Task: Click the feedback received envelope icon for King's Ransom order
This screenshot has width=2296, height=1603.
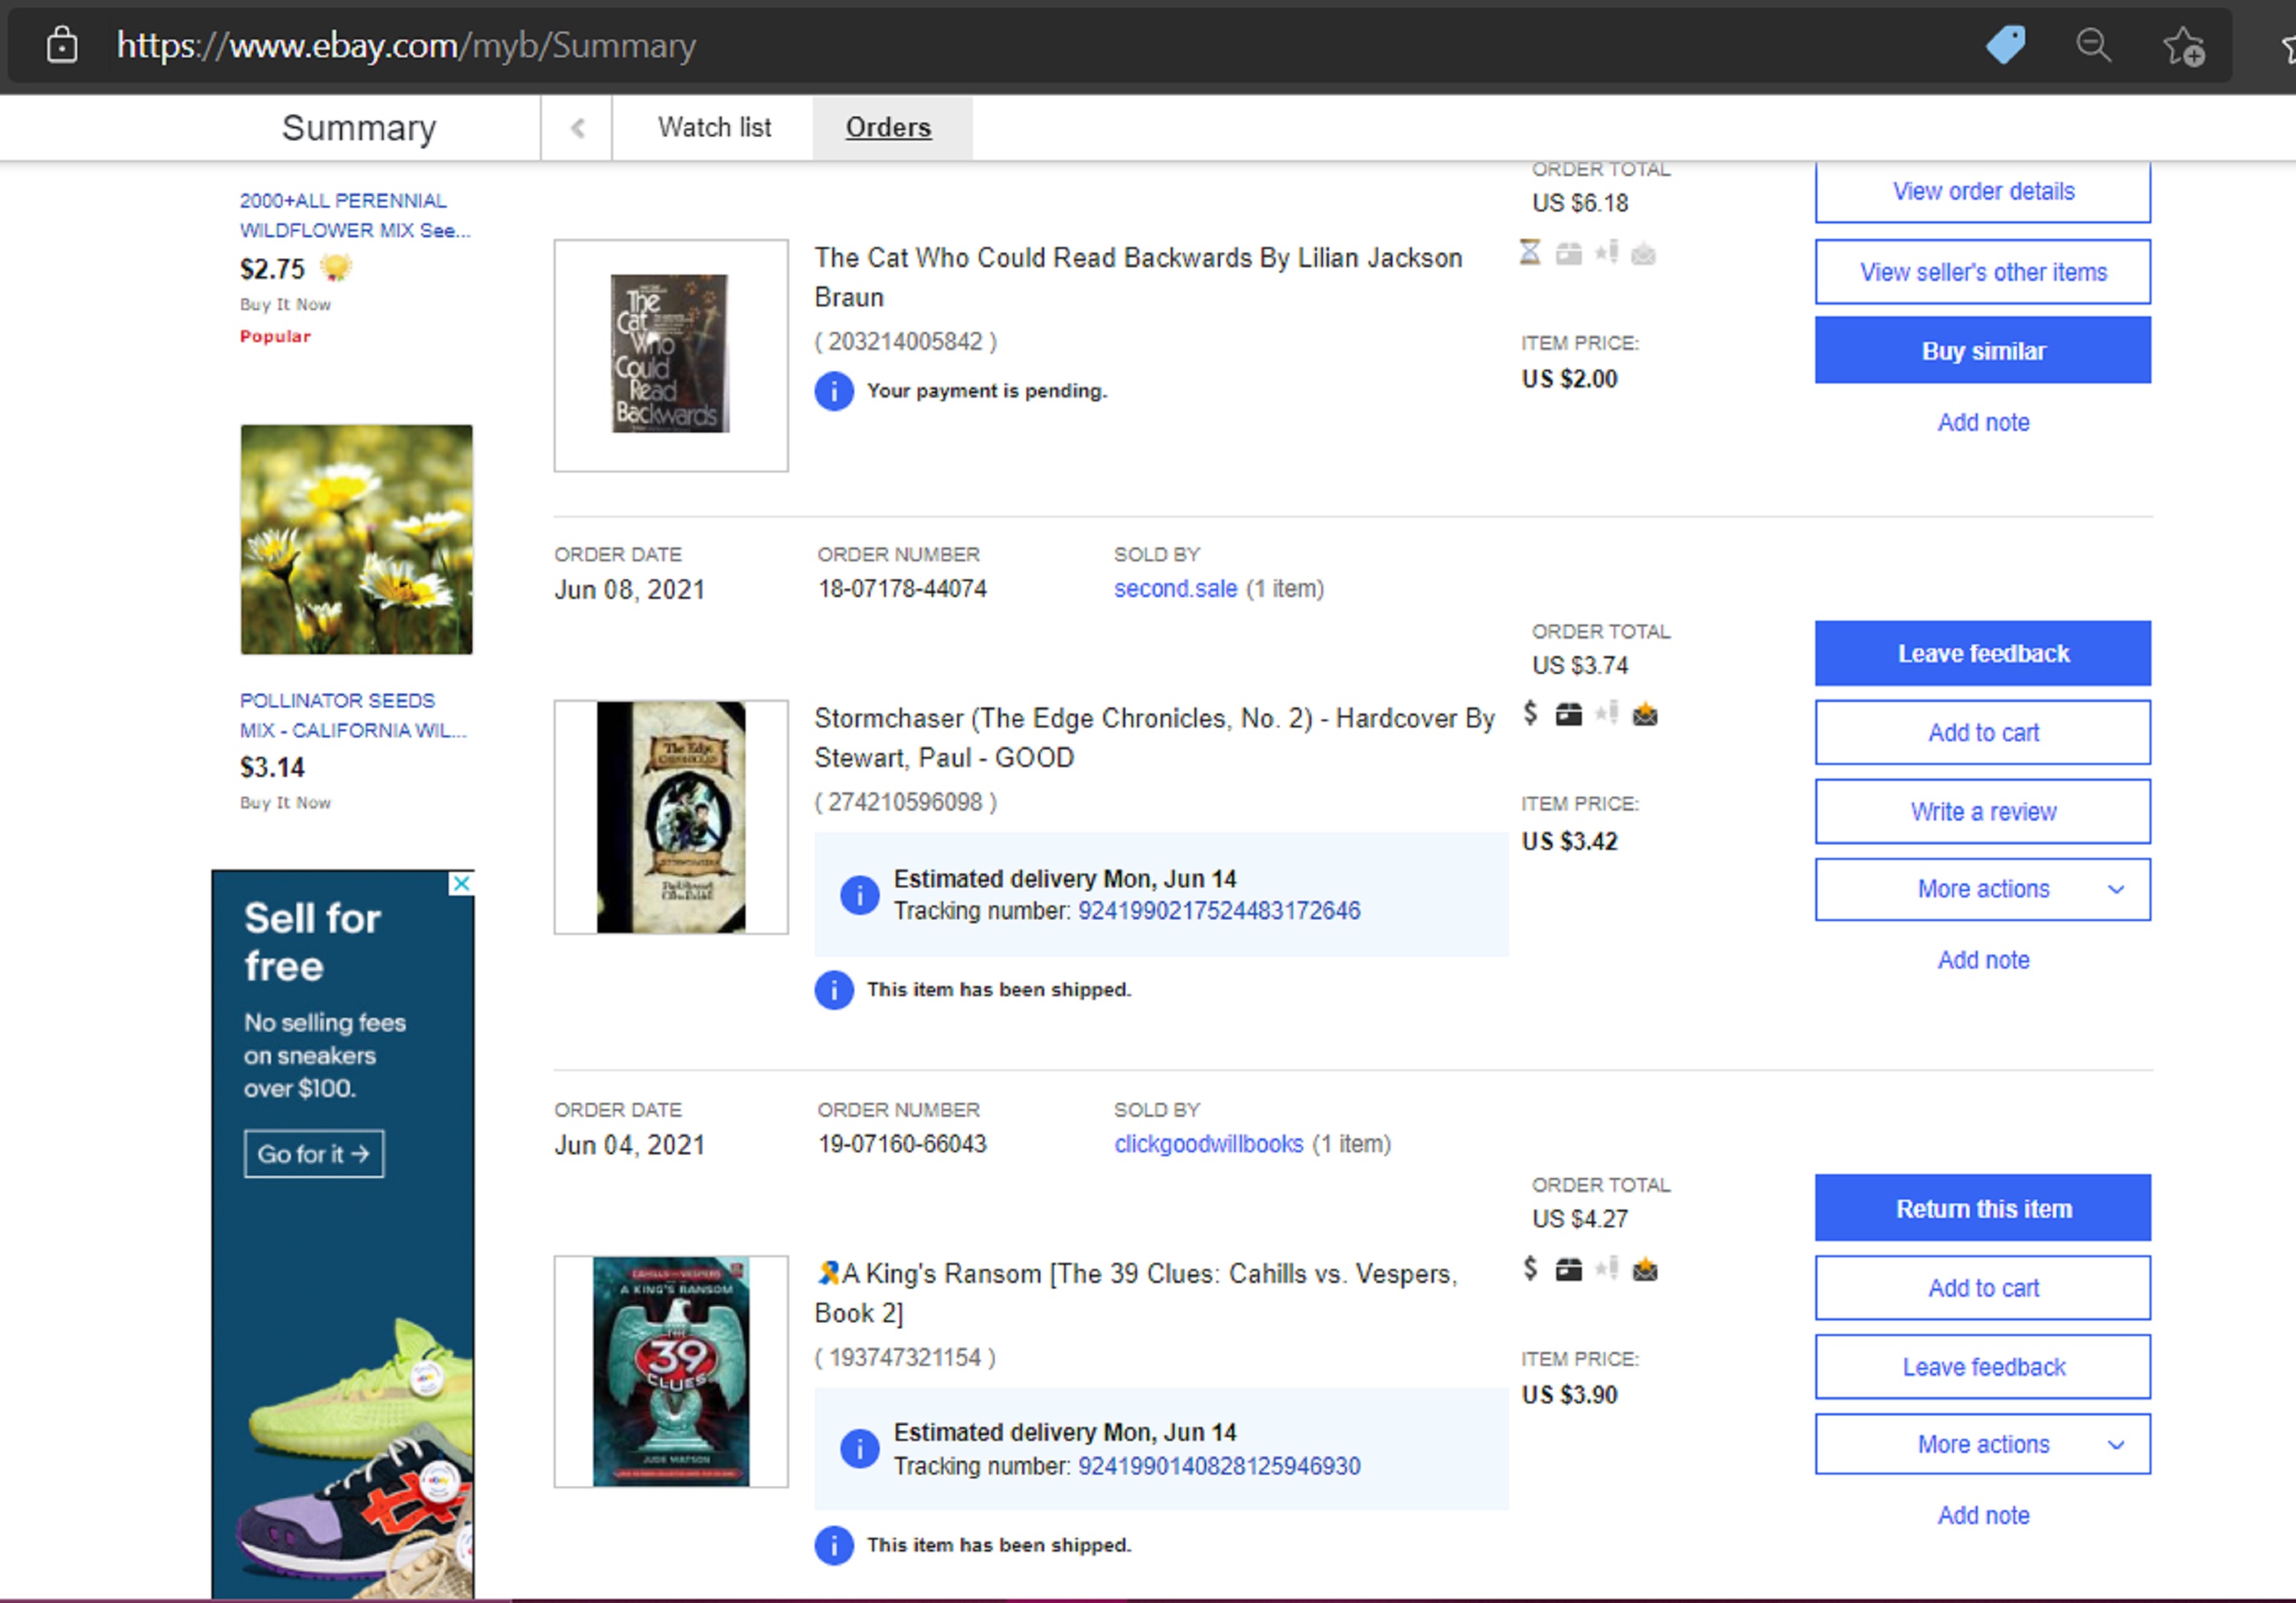Action: click(1644, 1270)
